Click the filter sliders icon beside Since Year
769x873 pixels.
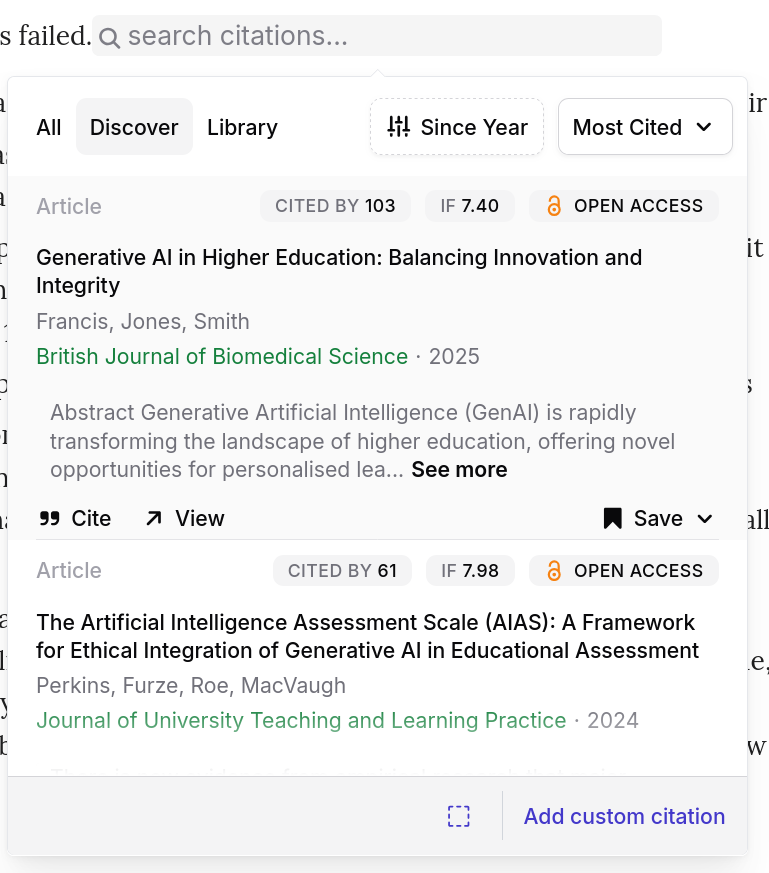398,127
